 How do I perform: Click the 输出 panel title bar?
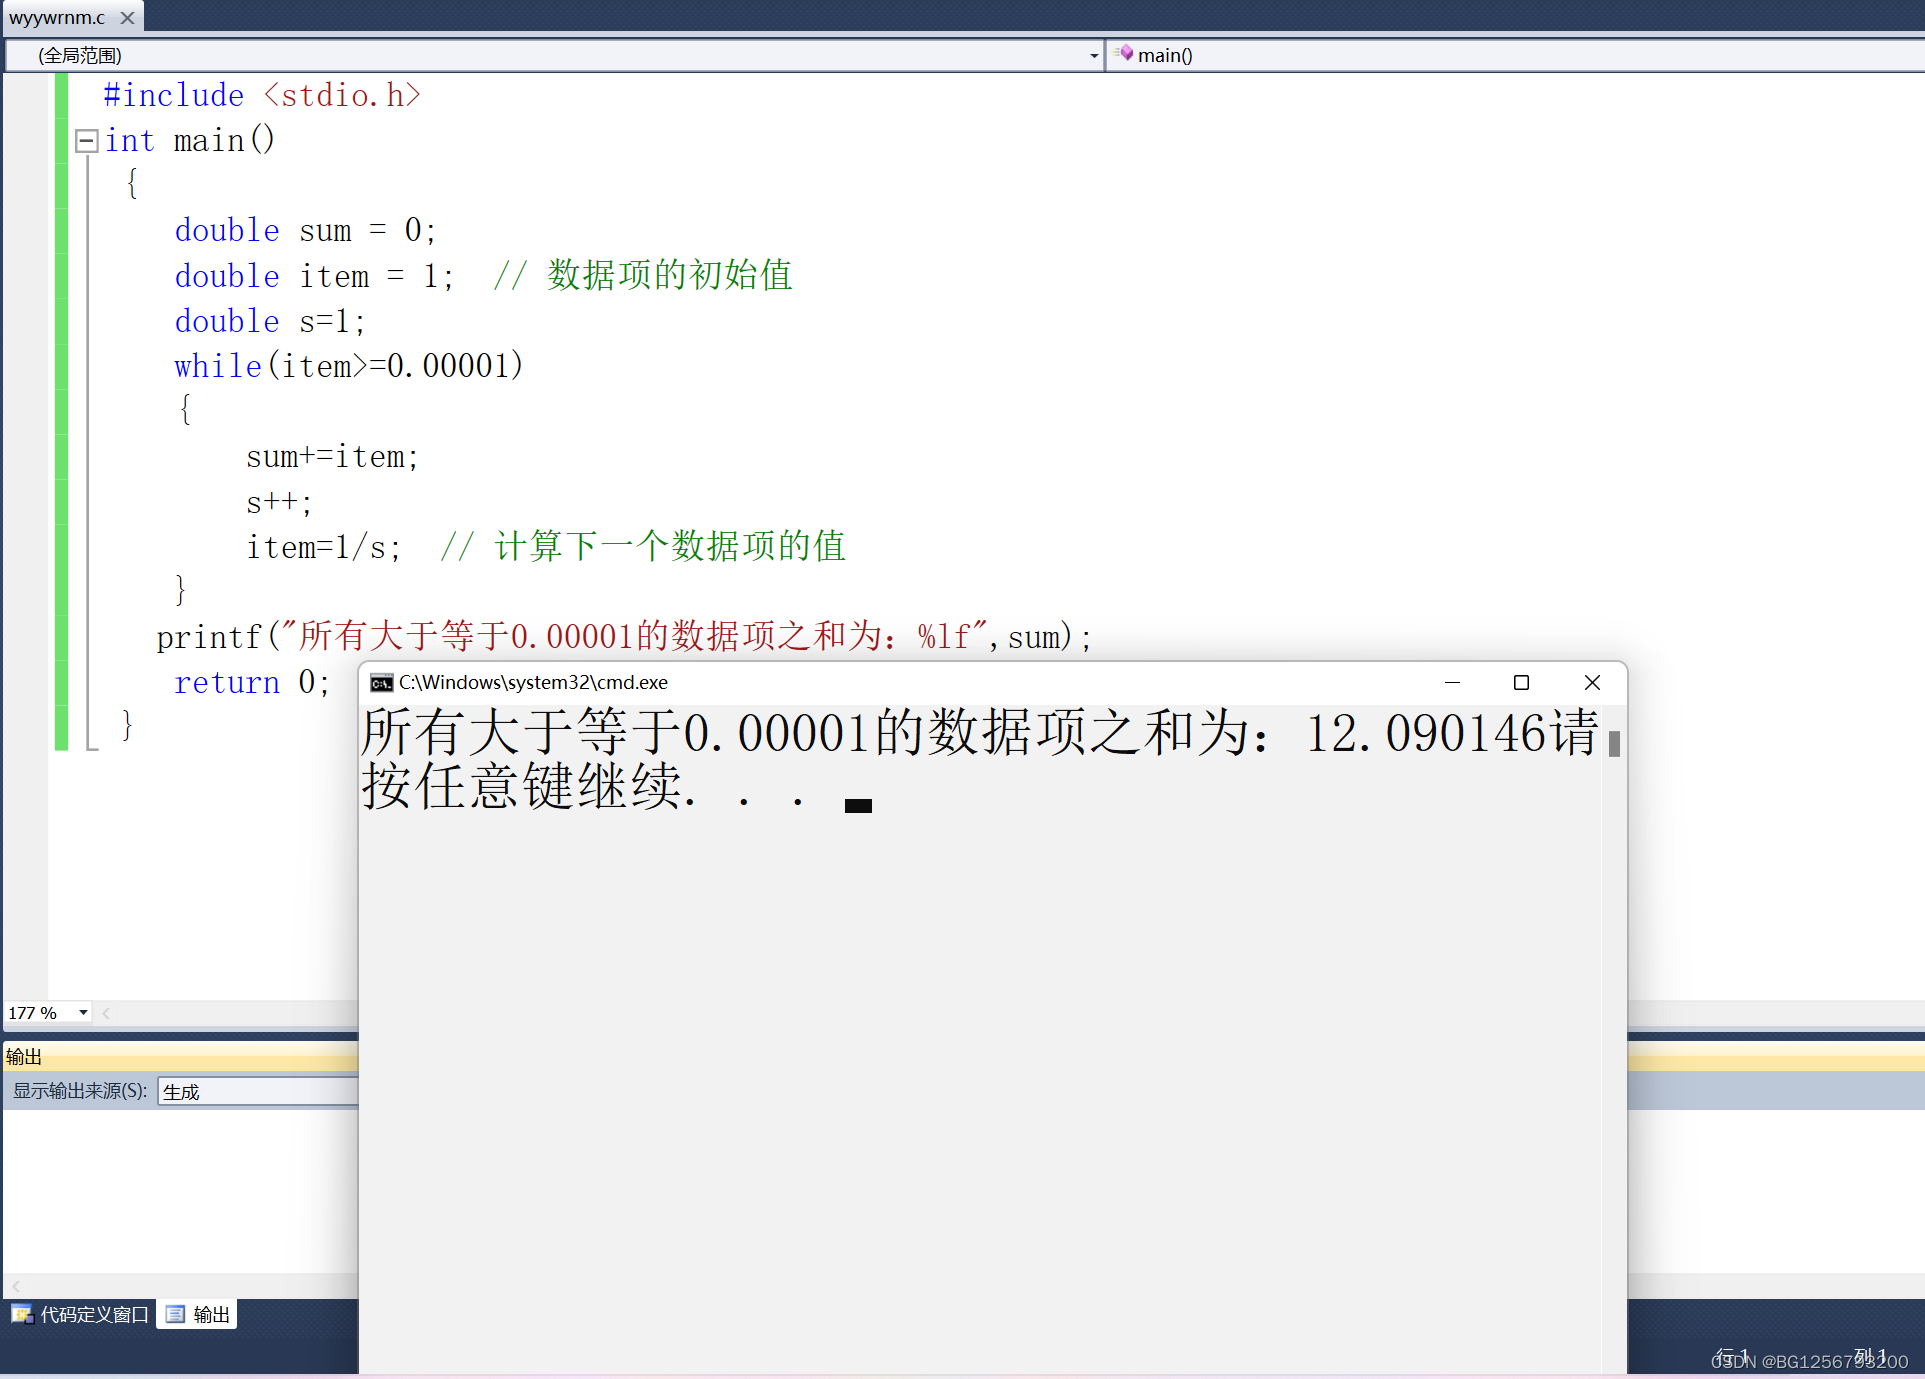[180, 1057]
